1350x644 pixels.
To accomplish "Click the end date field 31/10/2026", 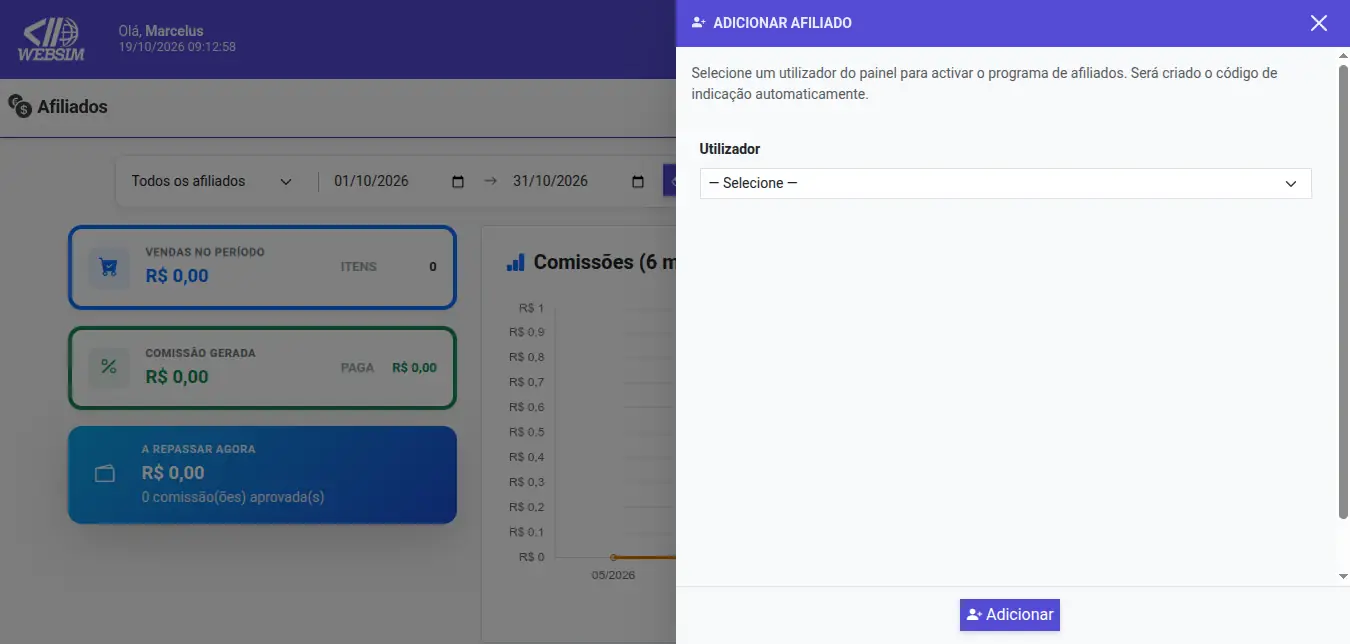I will pos(579,181).
